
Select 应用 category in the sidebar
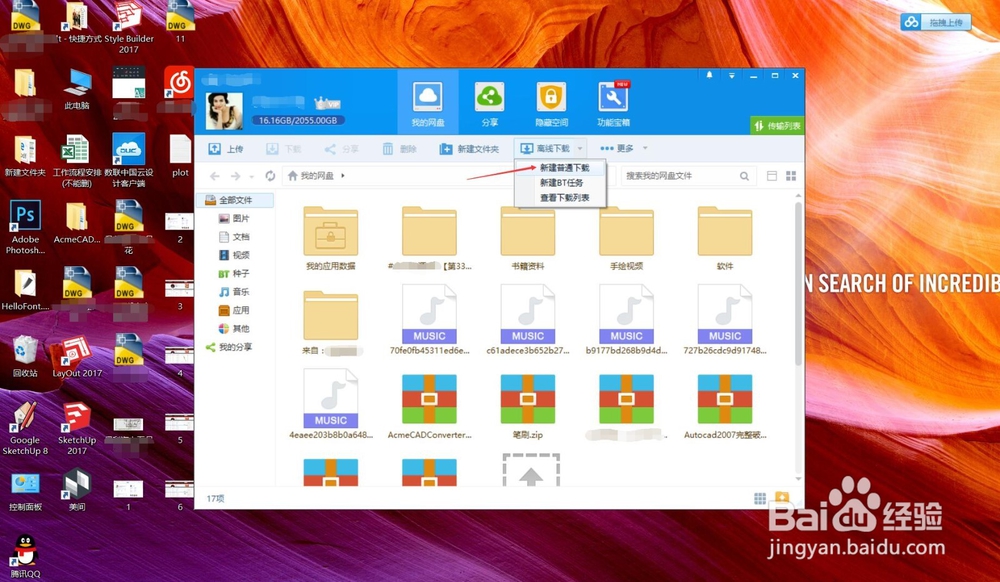point(235,310)
